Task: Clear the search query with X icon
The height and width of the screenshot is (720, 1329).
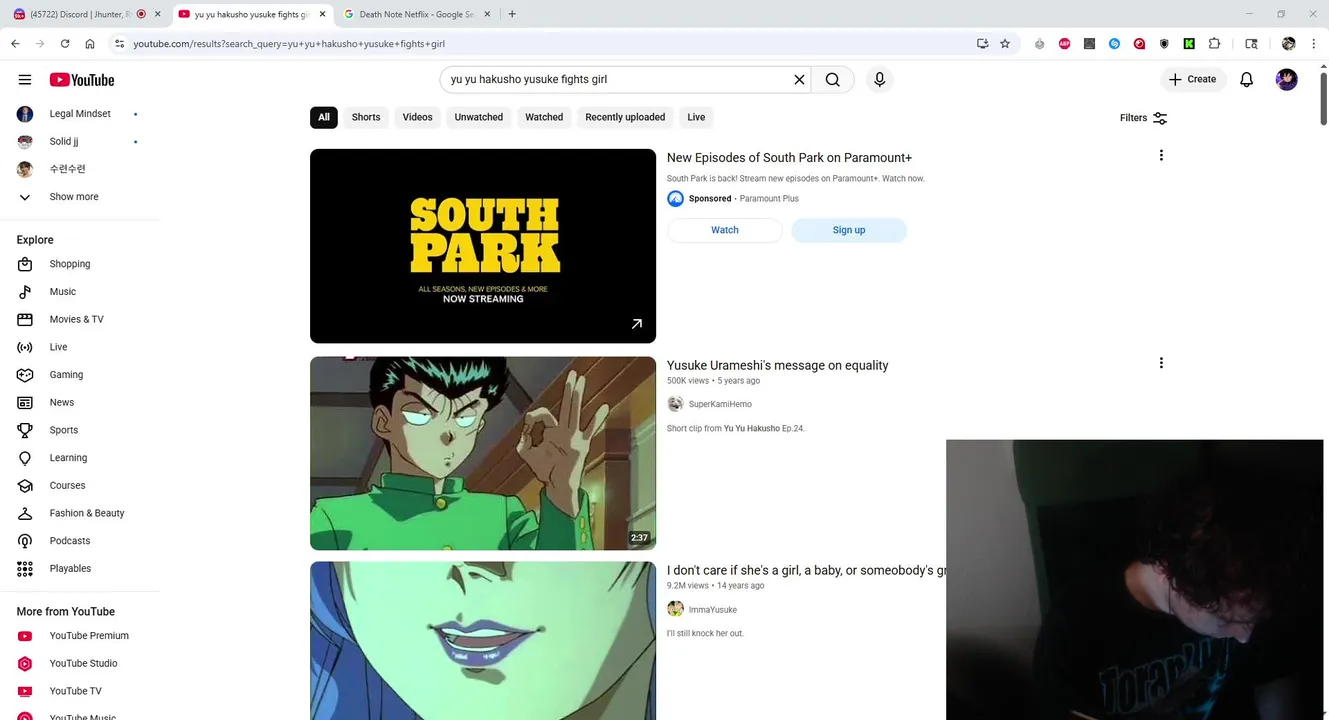Action: (799, 80)
